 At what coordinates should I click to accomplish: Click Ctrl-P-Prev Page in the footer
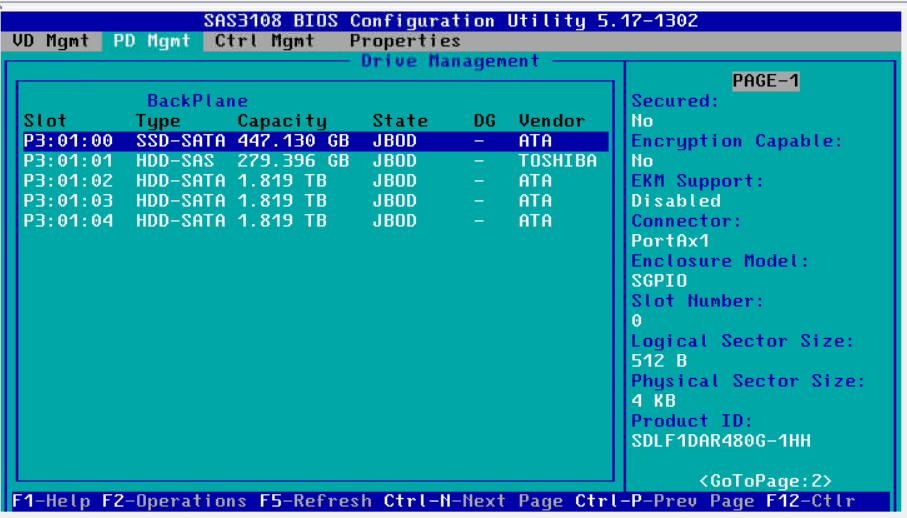[x=664, y=501]
